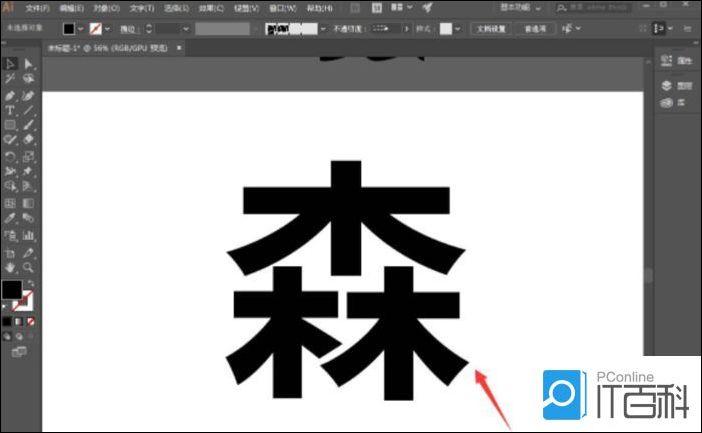Open the 对象(O) menu
This screenshot has width=702, height=433.
(107, 9)
